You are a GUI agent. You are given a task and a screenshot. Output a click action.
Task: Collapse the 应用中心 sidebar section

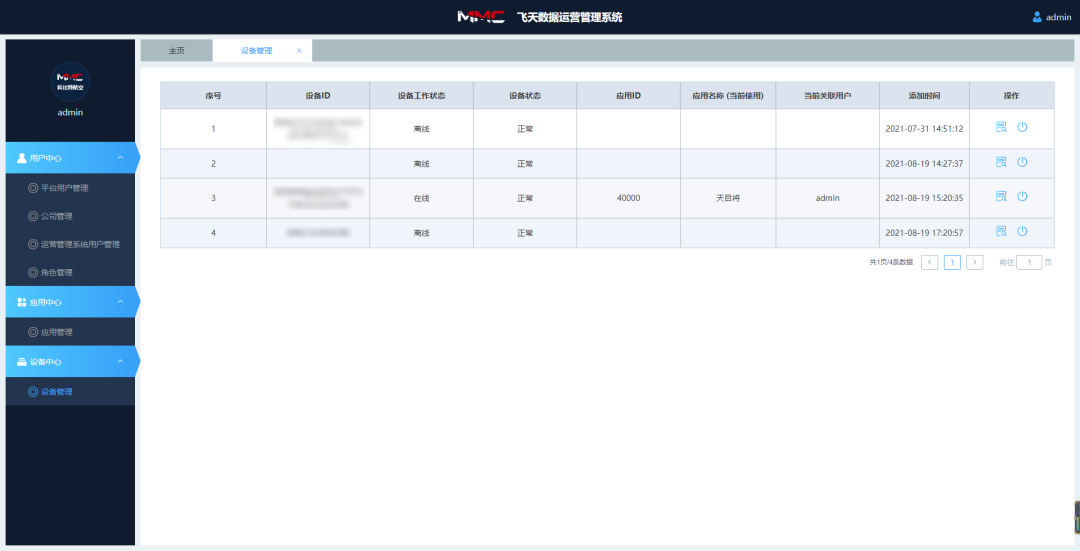(120, 302)
